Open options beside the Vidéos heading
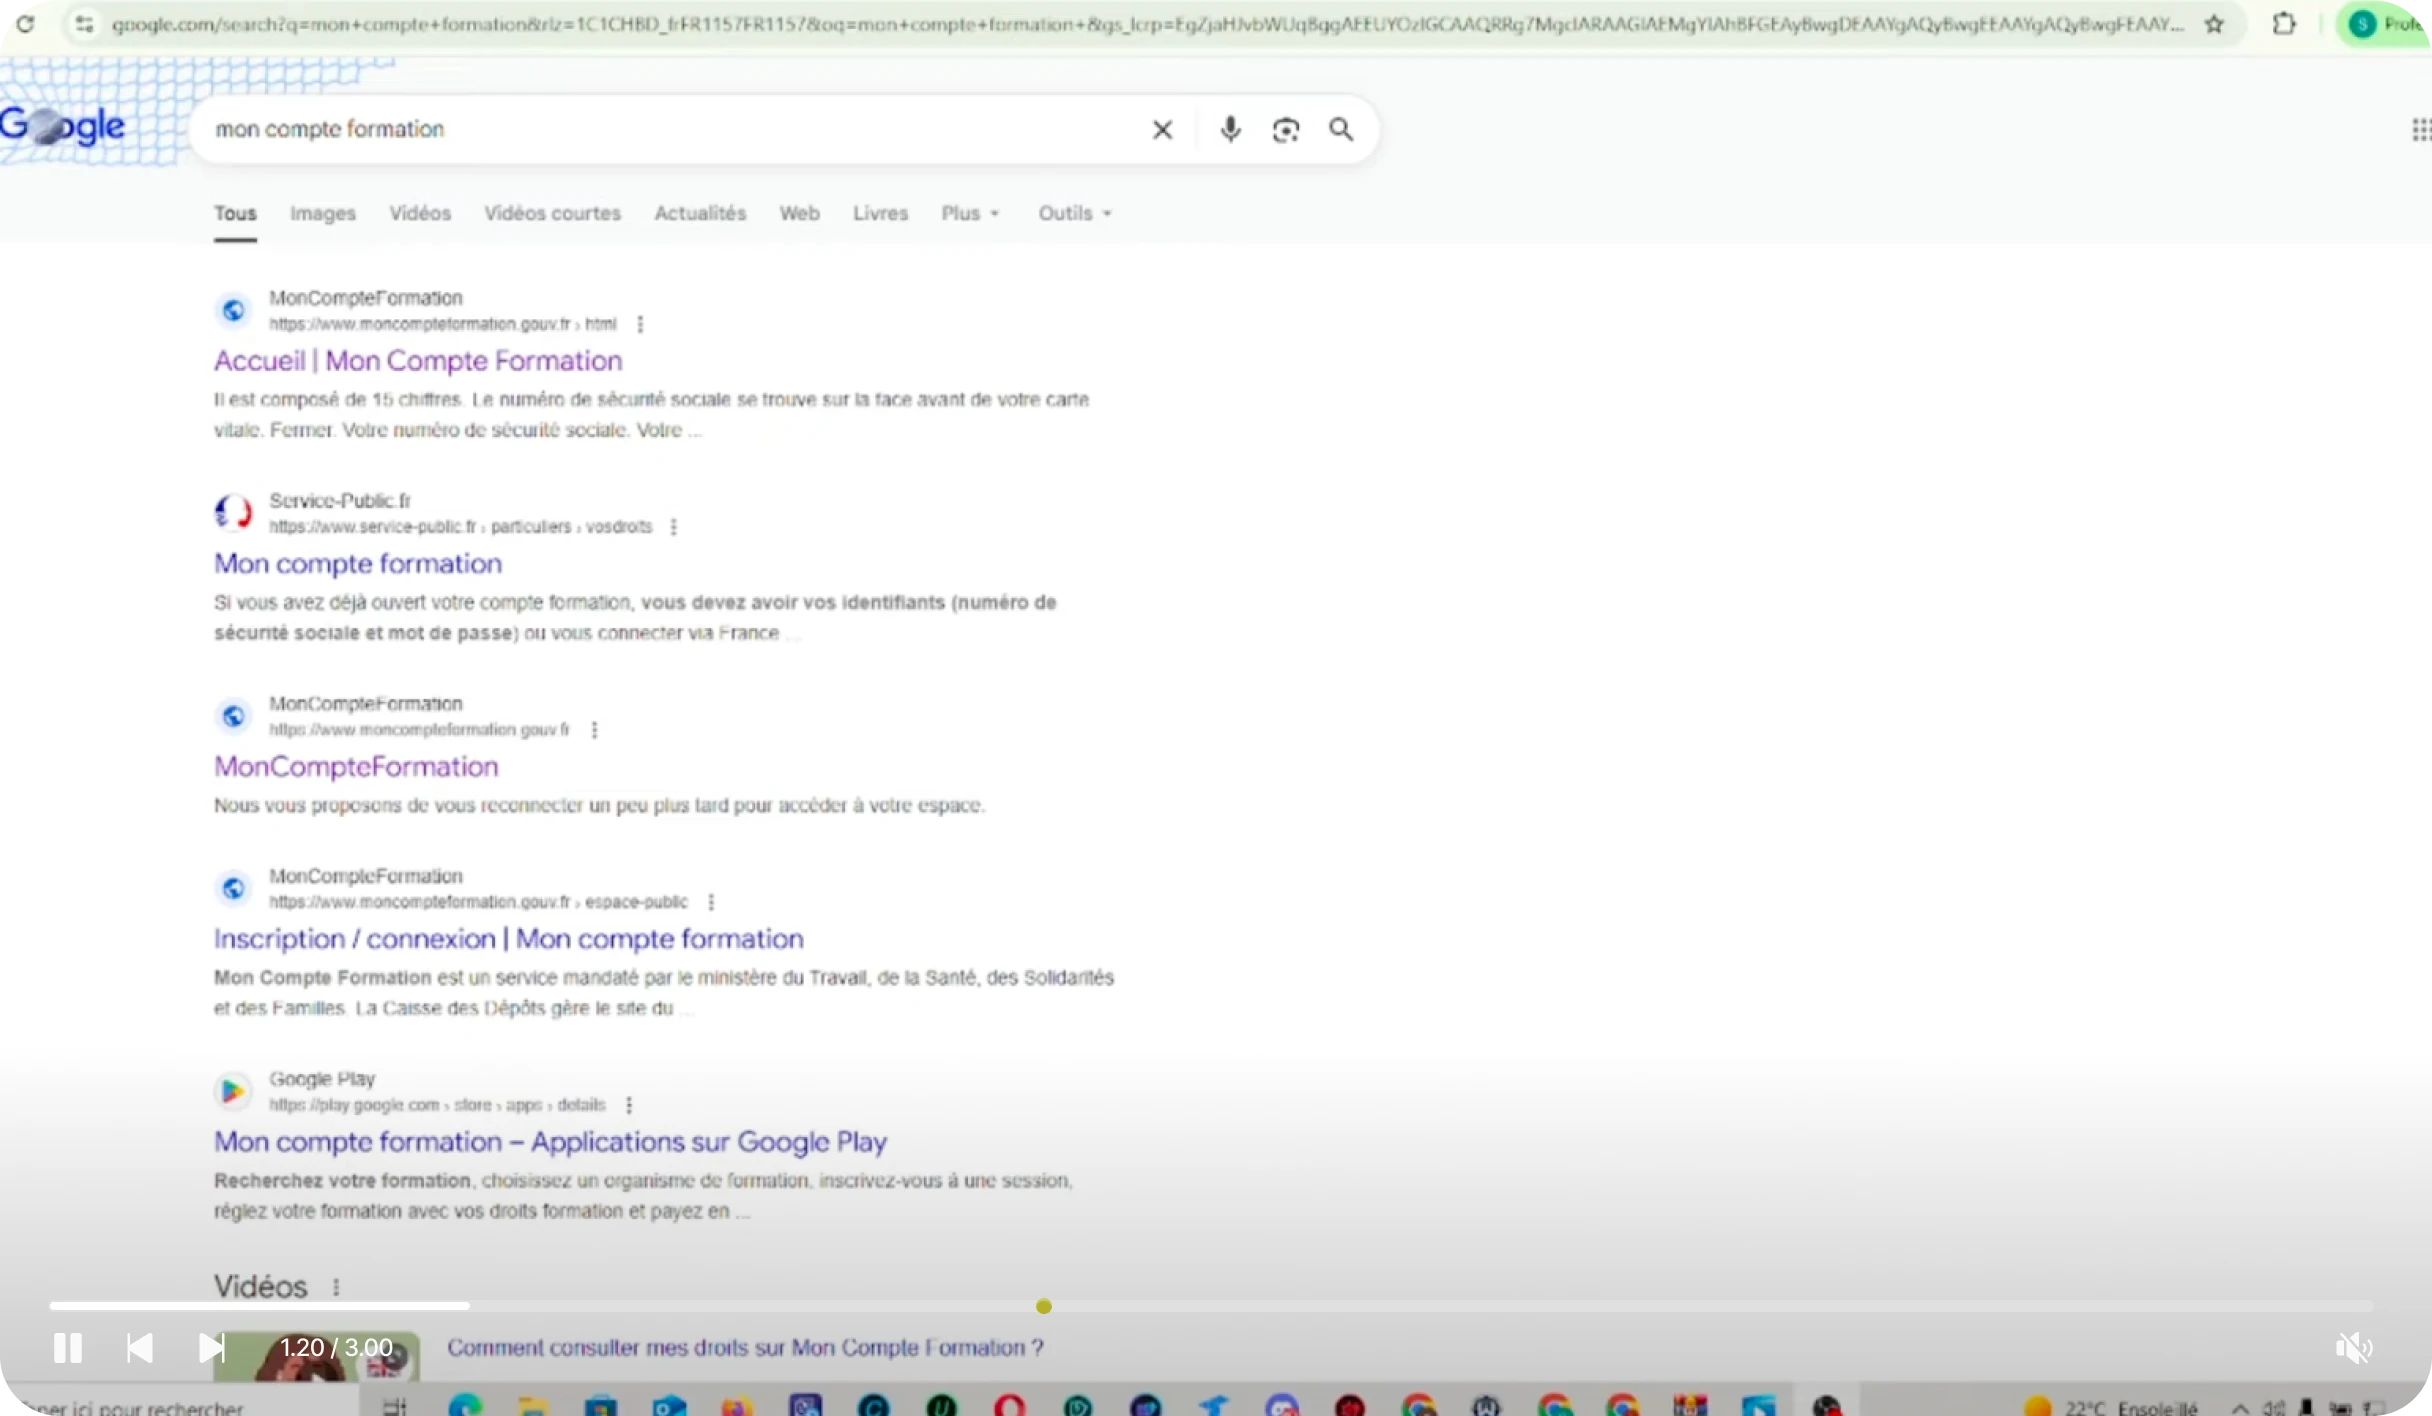 (x=336, y=1287)
